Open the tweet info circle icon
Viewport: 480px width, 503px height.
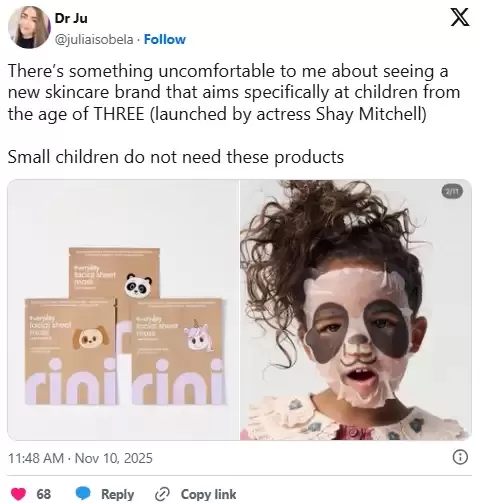pyautogui.click(x=460, y=457)
